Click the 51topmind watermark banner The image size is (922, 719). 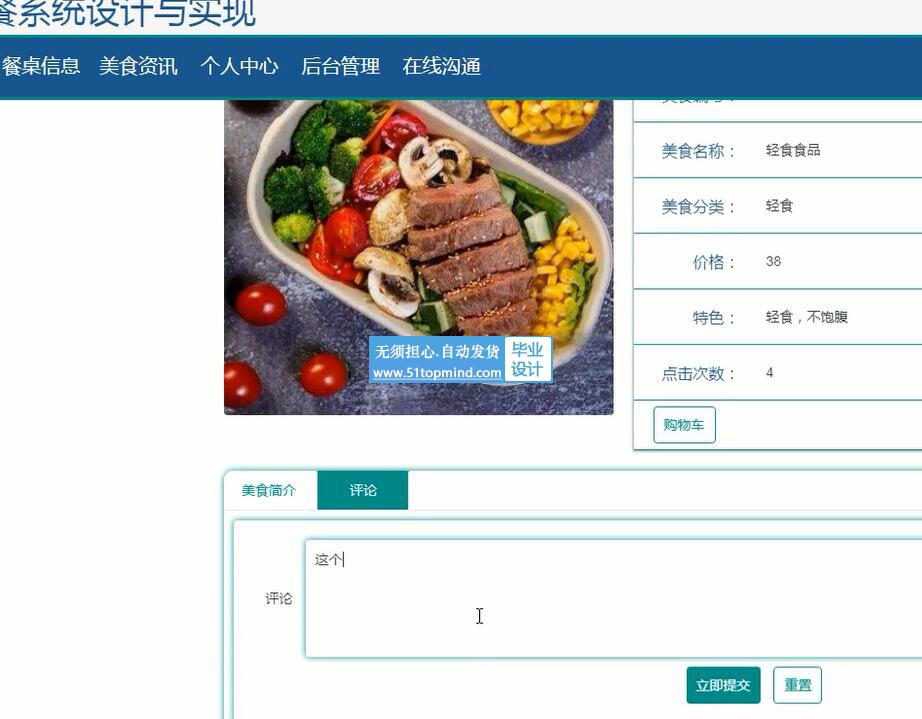click(437, 359)
